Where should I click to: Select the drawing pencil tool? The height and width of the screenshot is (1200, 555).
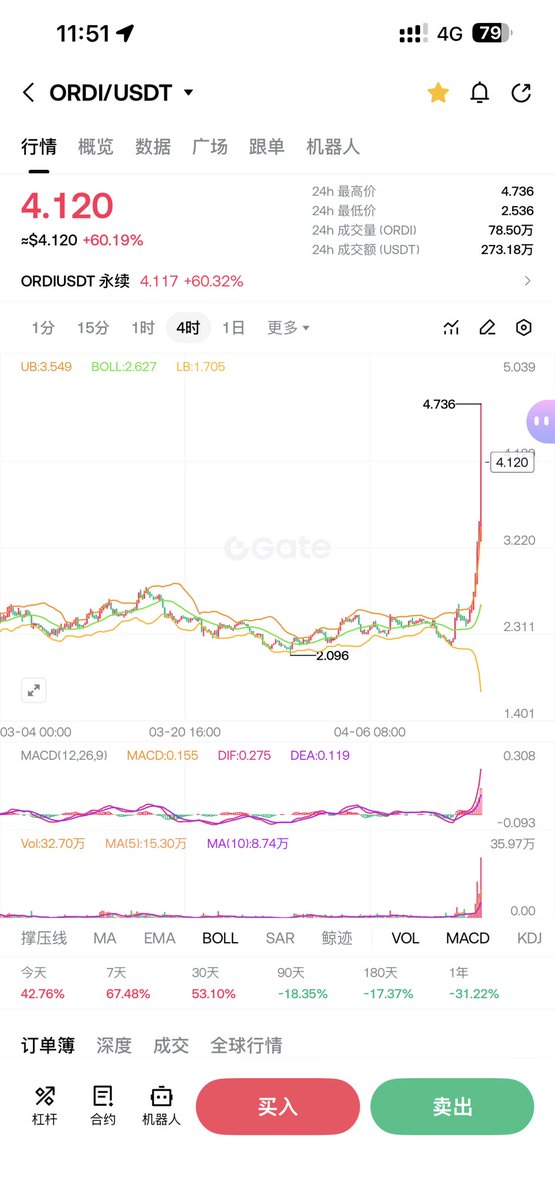(487, 328)
